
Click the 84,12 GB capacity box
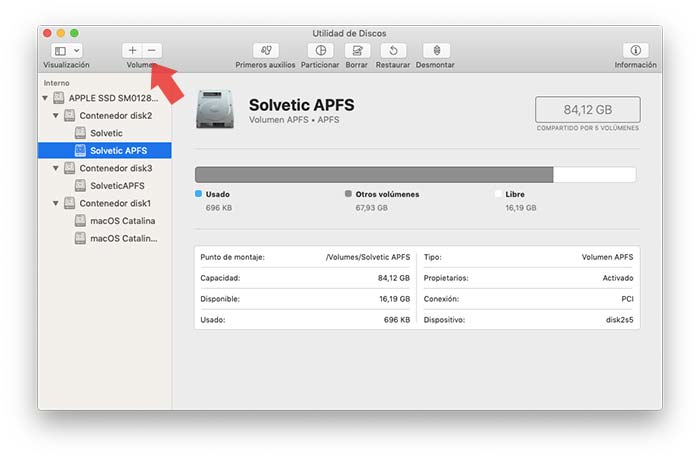tap(588, 109)
